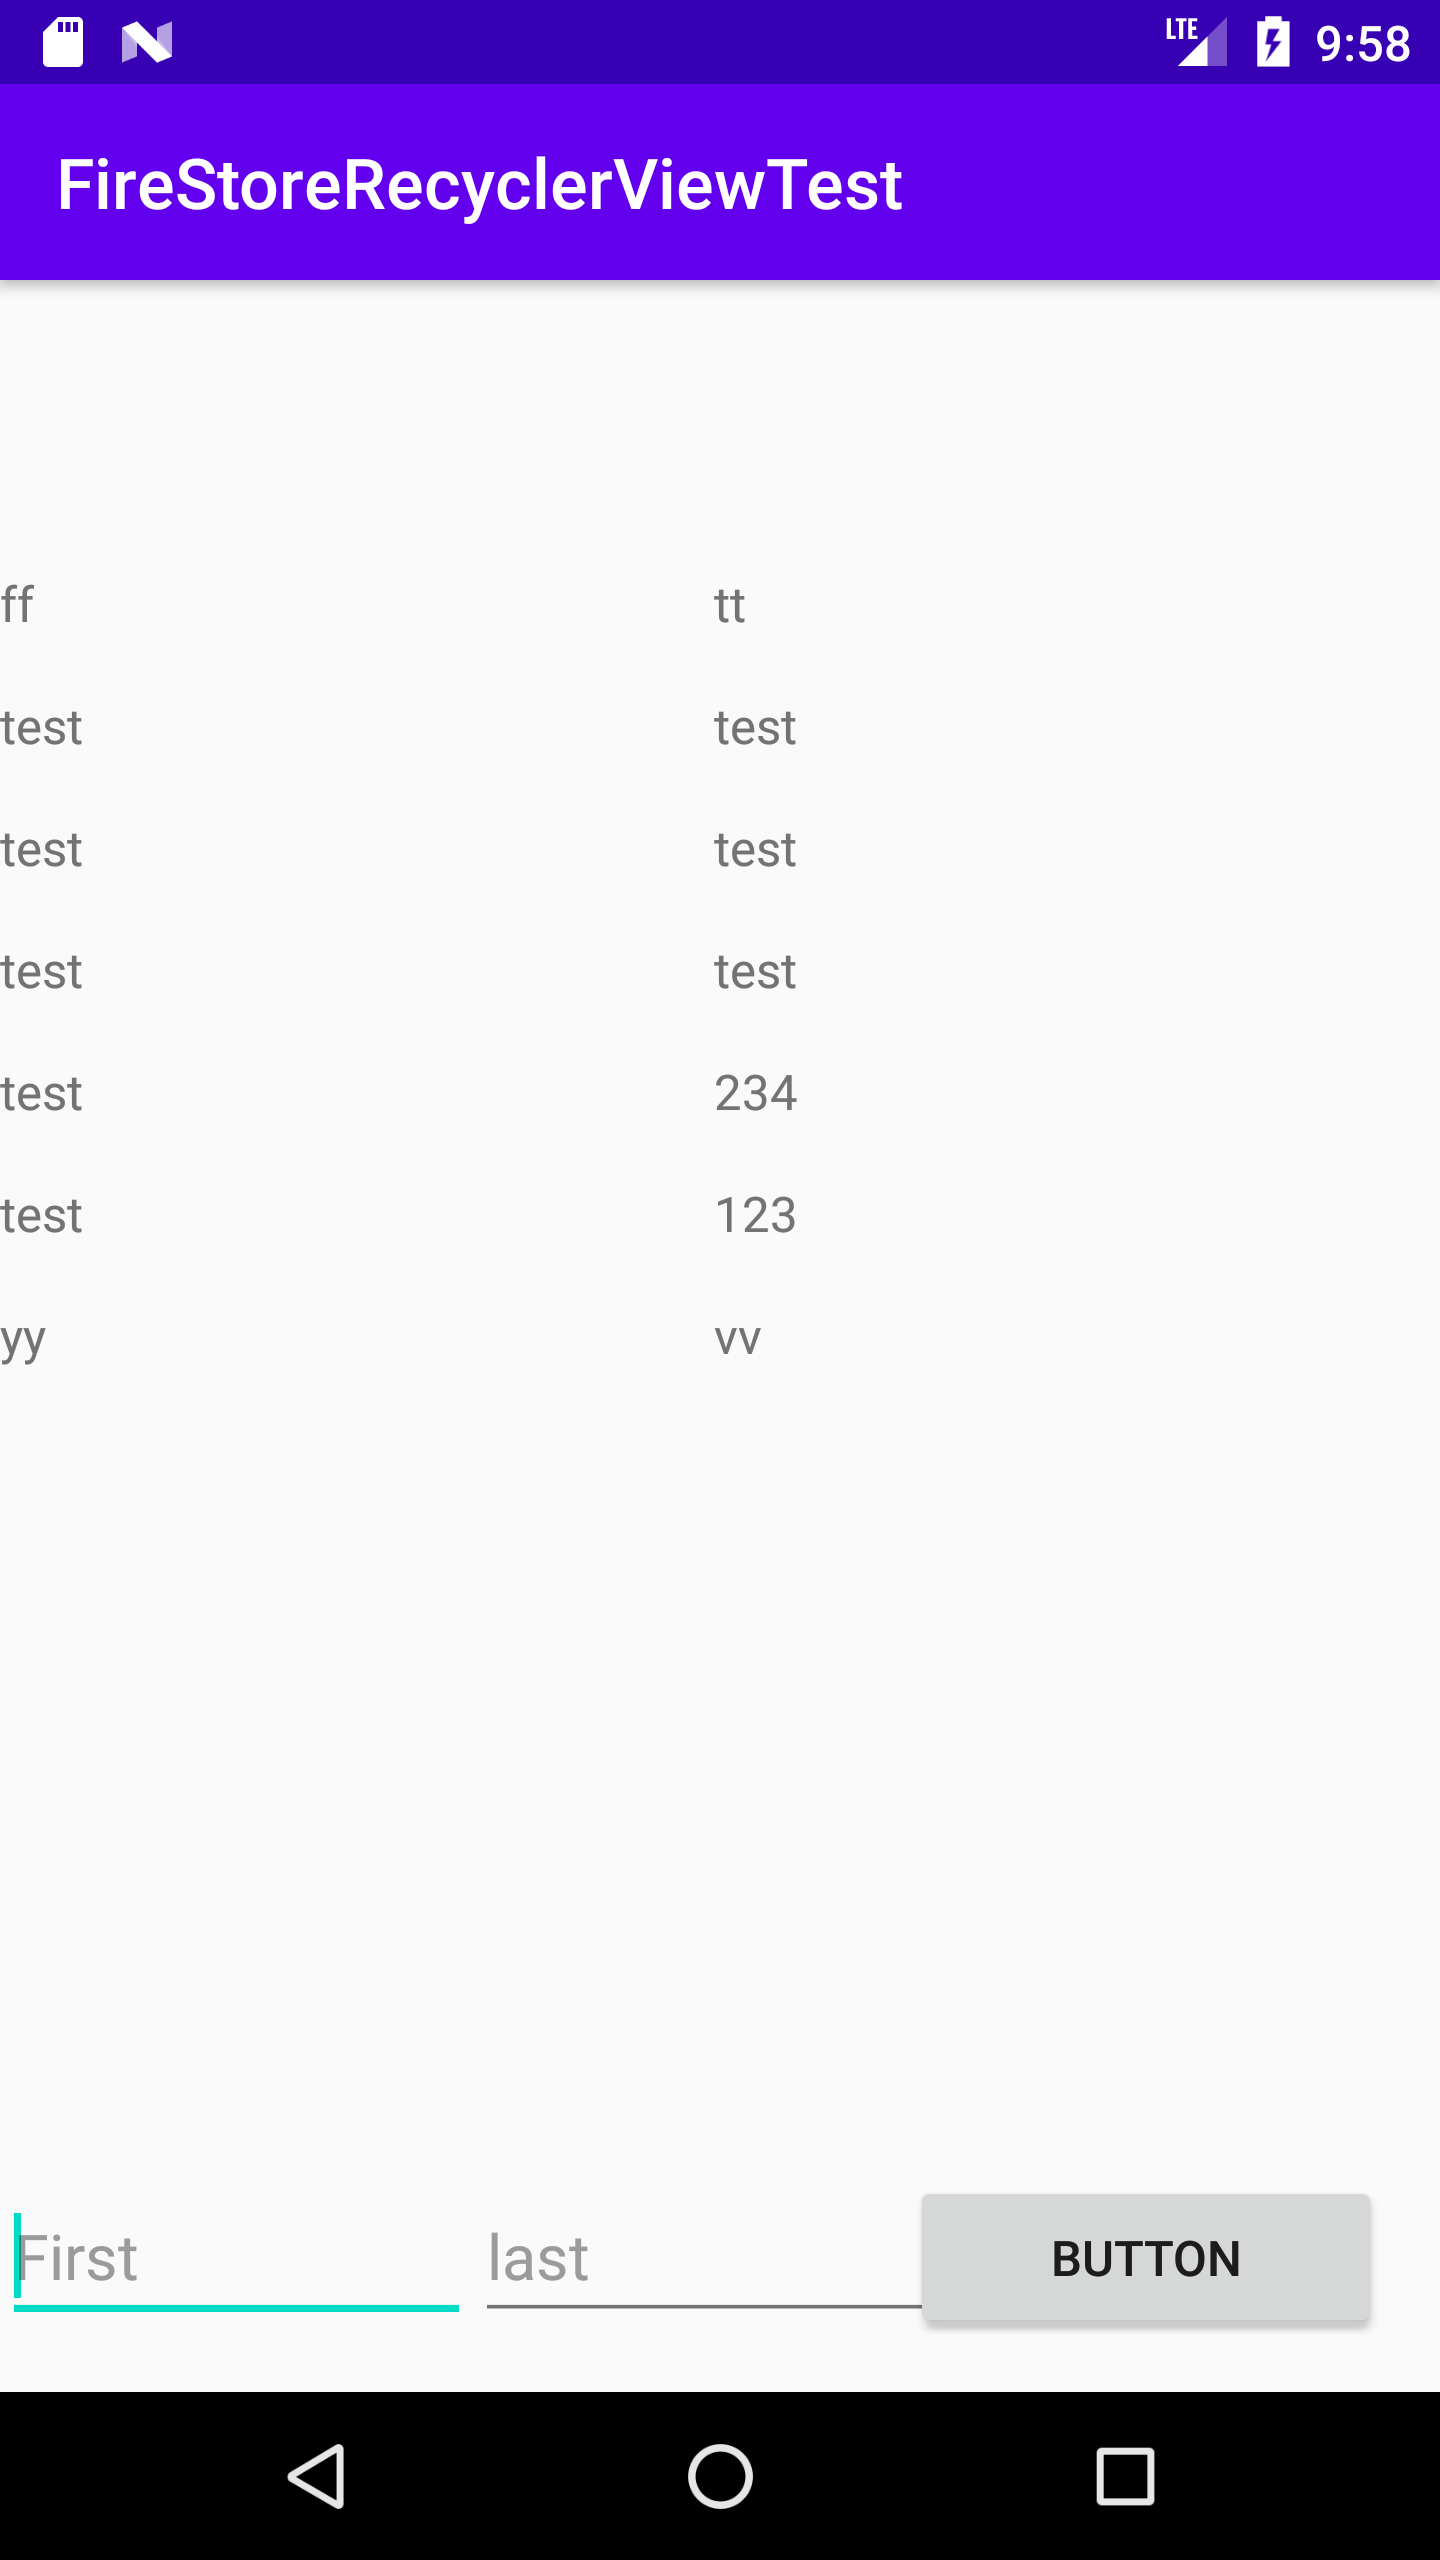Click the Android Nougat notification icon
This screenshot has width=1440, height=2560.
click(147, 42)
